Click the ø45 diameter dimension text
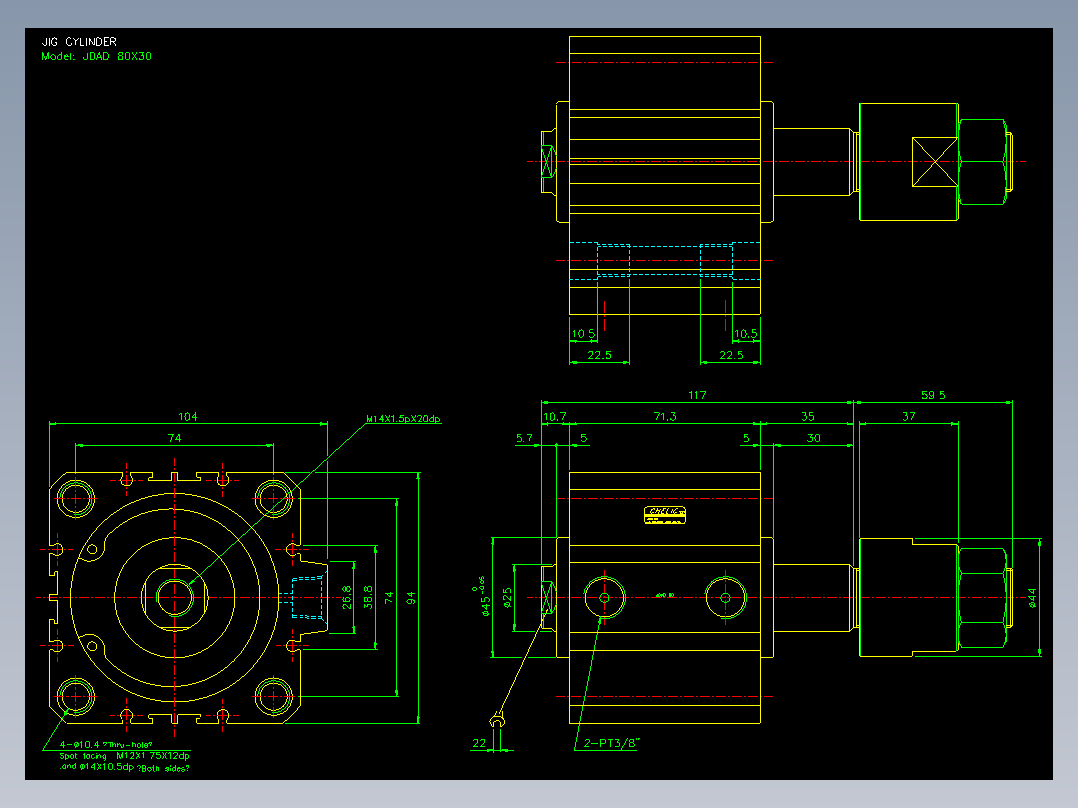1078x808 pixels. (485, 597)
